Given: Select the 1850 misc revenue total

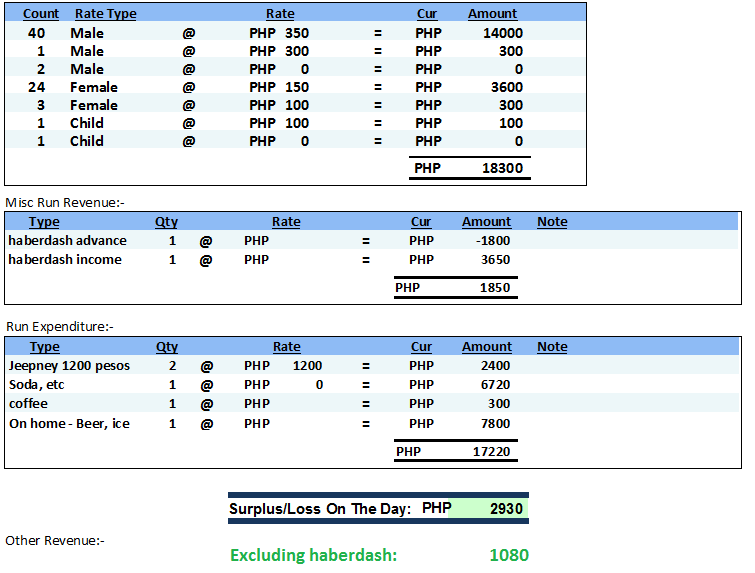Looking at the screenshot, I should tap(494, 288).
